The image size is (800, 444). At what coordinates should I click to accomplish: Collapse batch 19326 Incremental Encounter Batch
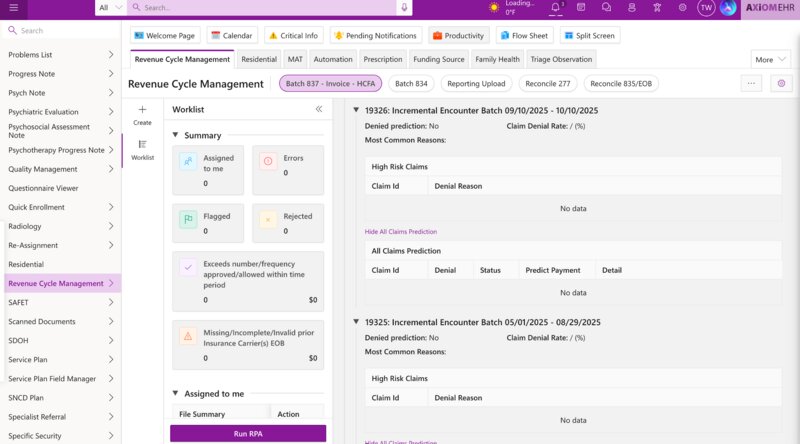[356, 110]
